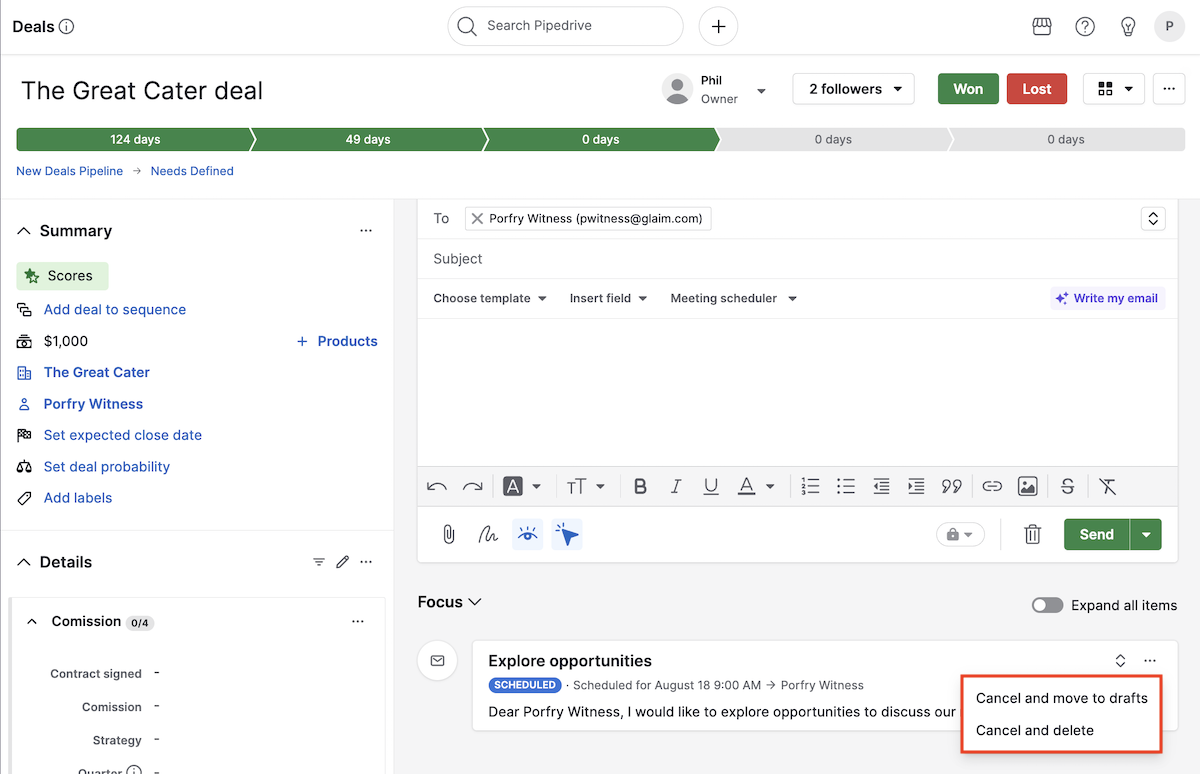Screen dimensions: 1200x774
Task: Open deal more options ellipsis in header
Action: pos(1169,89)
